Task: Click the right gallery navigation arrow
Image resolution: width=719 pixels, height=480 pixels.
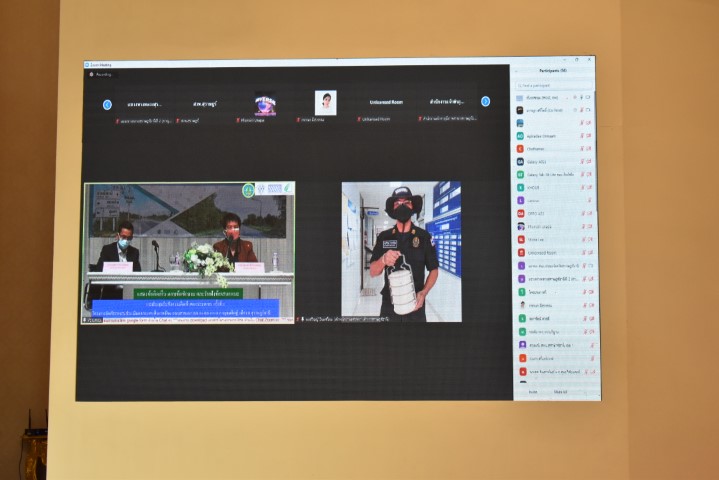Action: (486, 101)
